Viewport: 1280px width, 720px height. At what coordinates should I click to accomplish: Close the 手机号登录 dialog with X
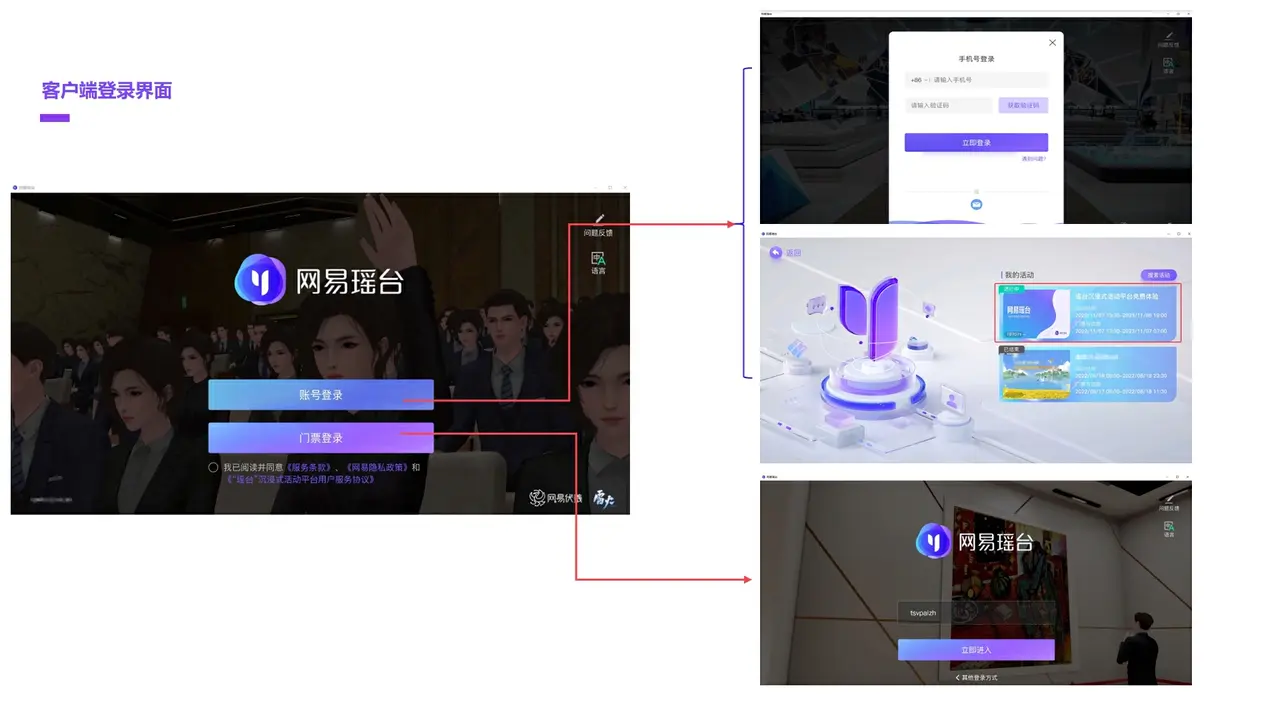point(1052,43)
